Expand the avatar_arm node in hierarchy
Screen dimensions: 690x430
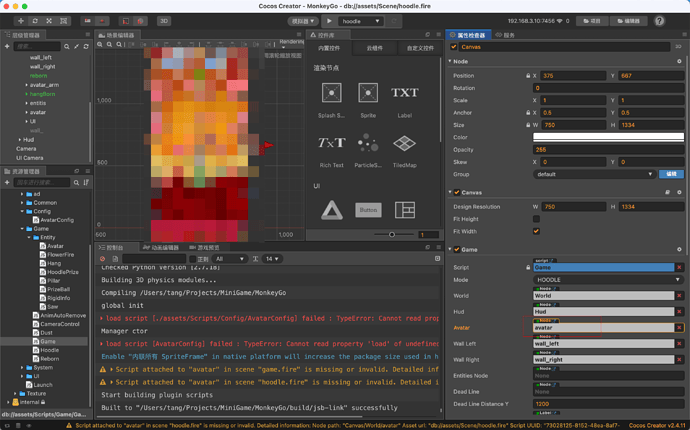[x=27, y=85]
